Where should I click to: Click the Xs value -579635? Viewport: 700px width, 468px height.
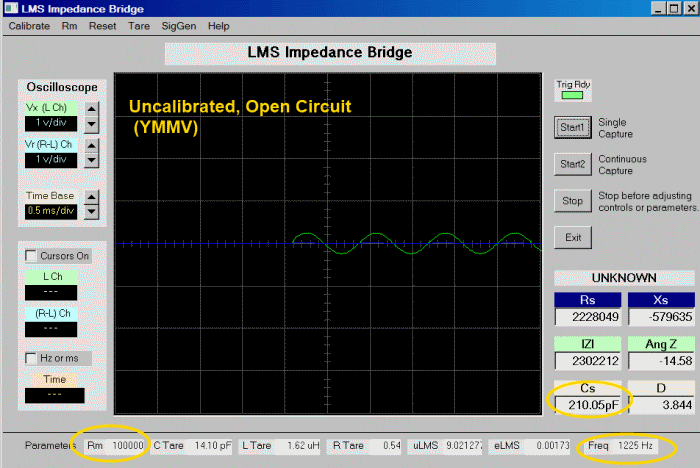(x=662, y=317)
